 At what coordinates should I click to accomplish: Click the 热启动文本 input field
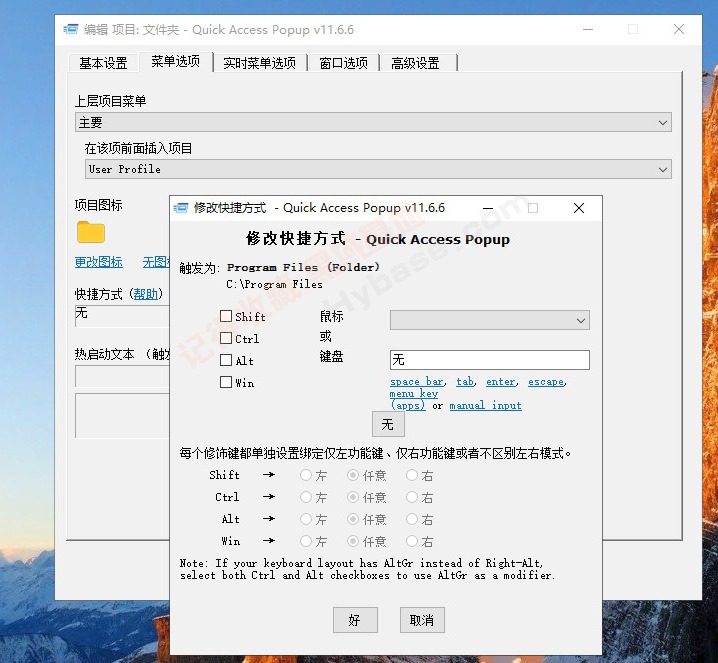tap(122, 376)
